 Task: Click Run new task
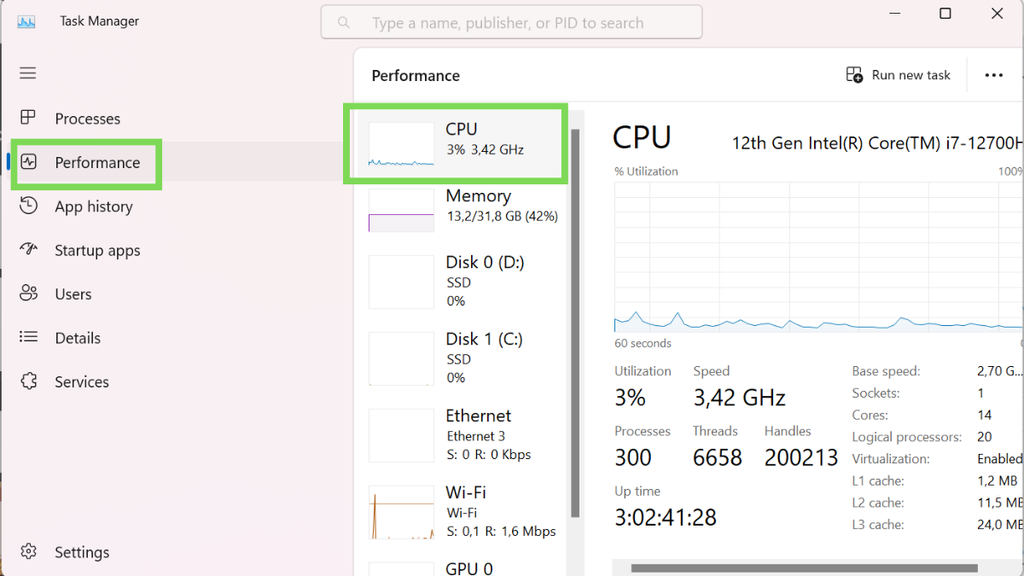897,74
